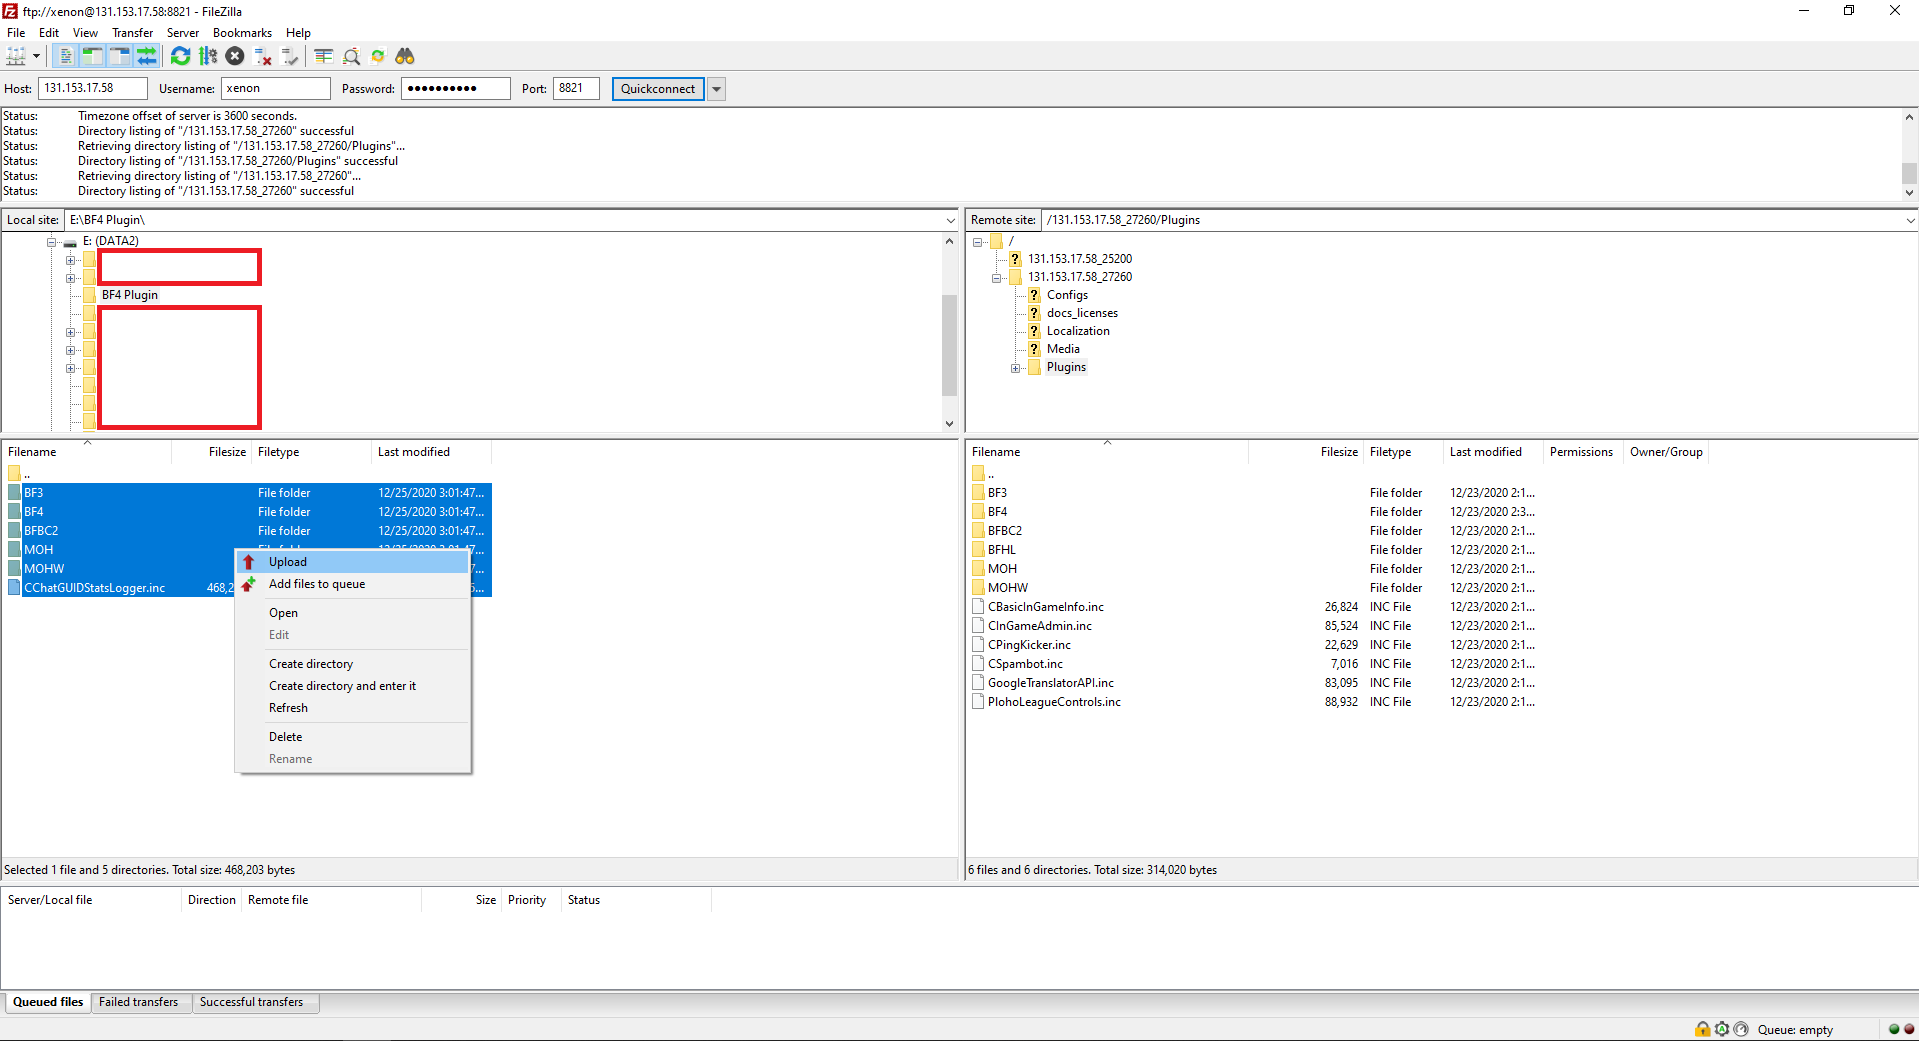This screenshot has width=1919, height=1041.
Task: Click the Quickconnect button
Action: 658,89
